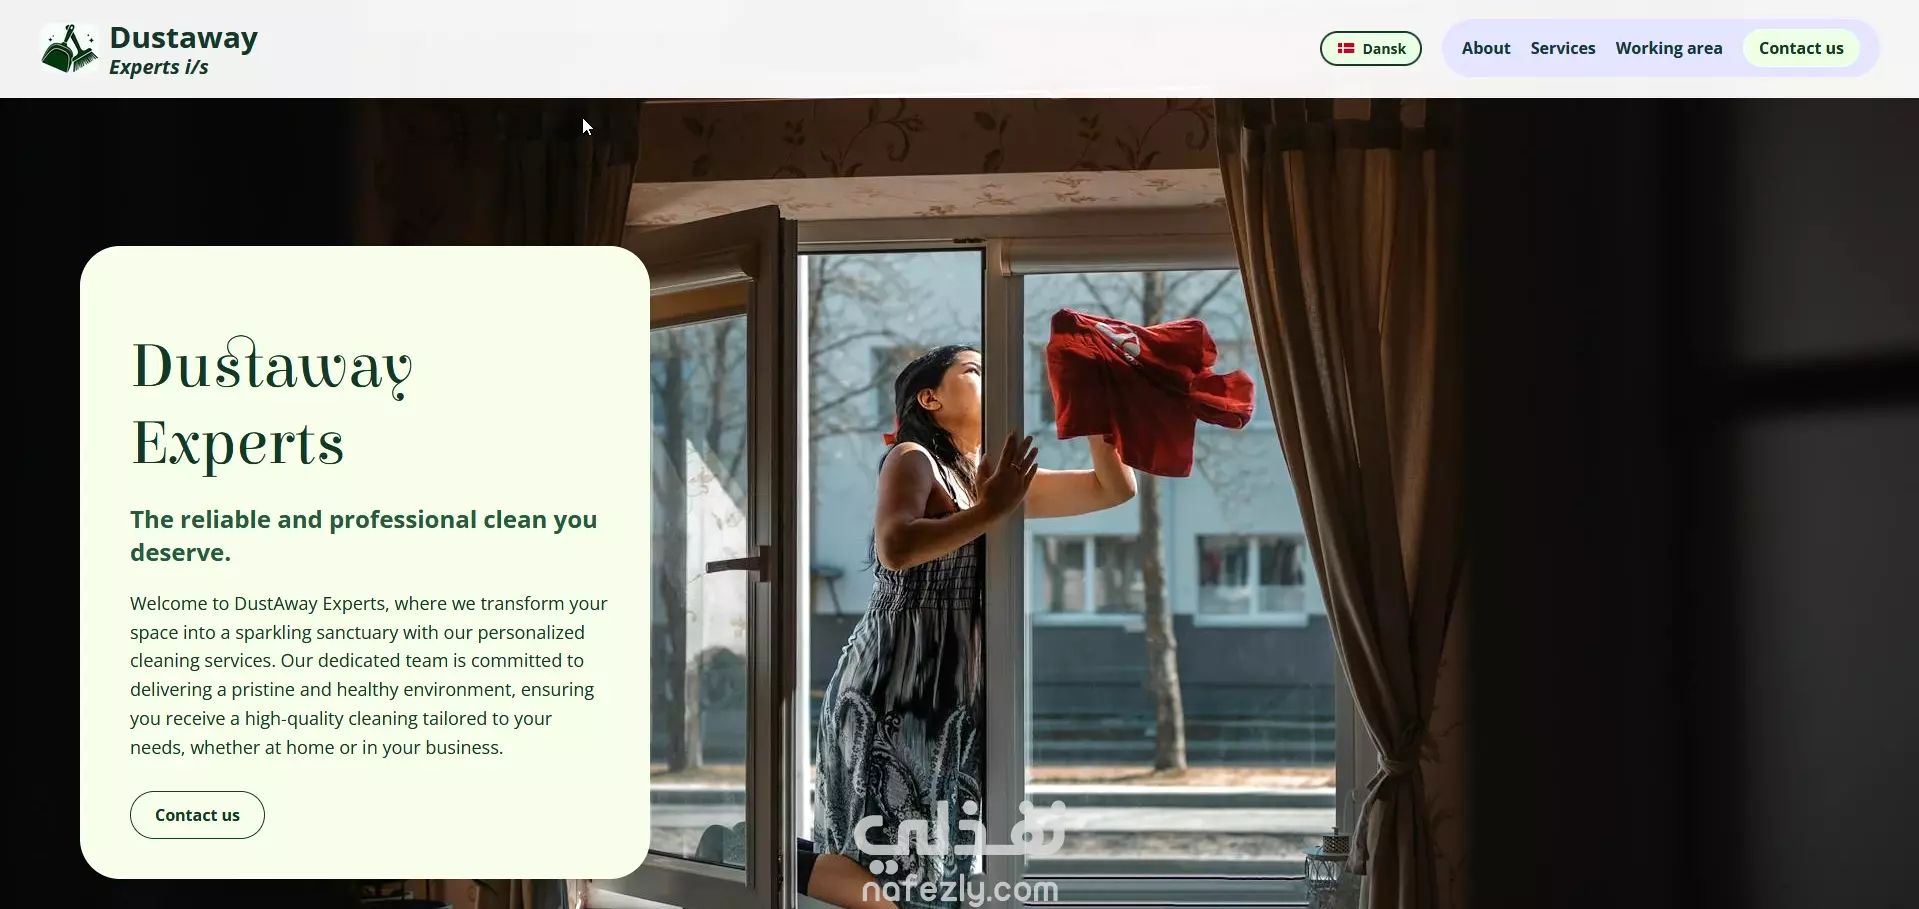Click the reliable and professional clean subtitle

pos(364,536)
